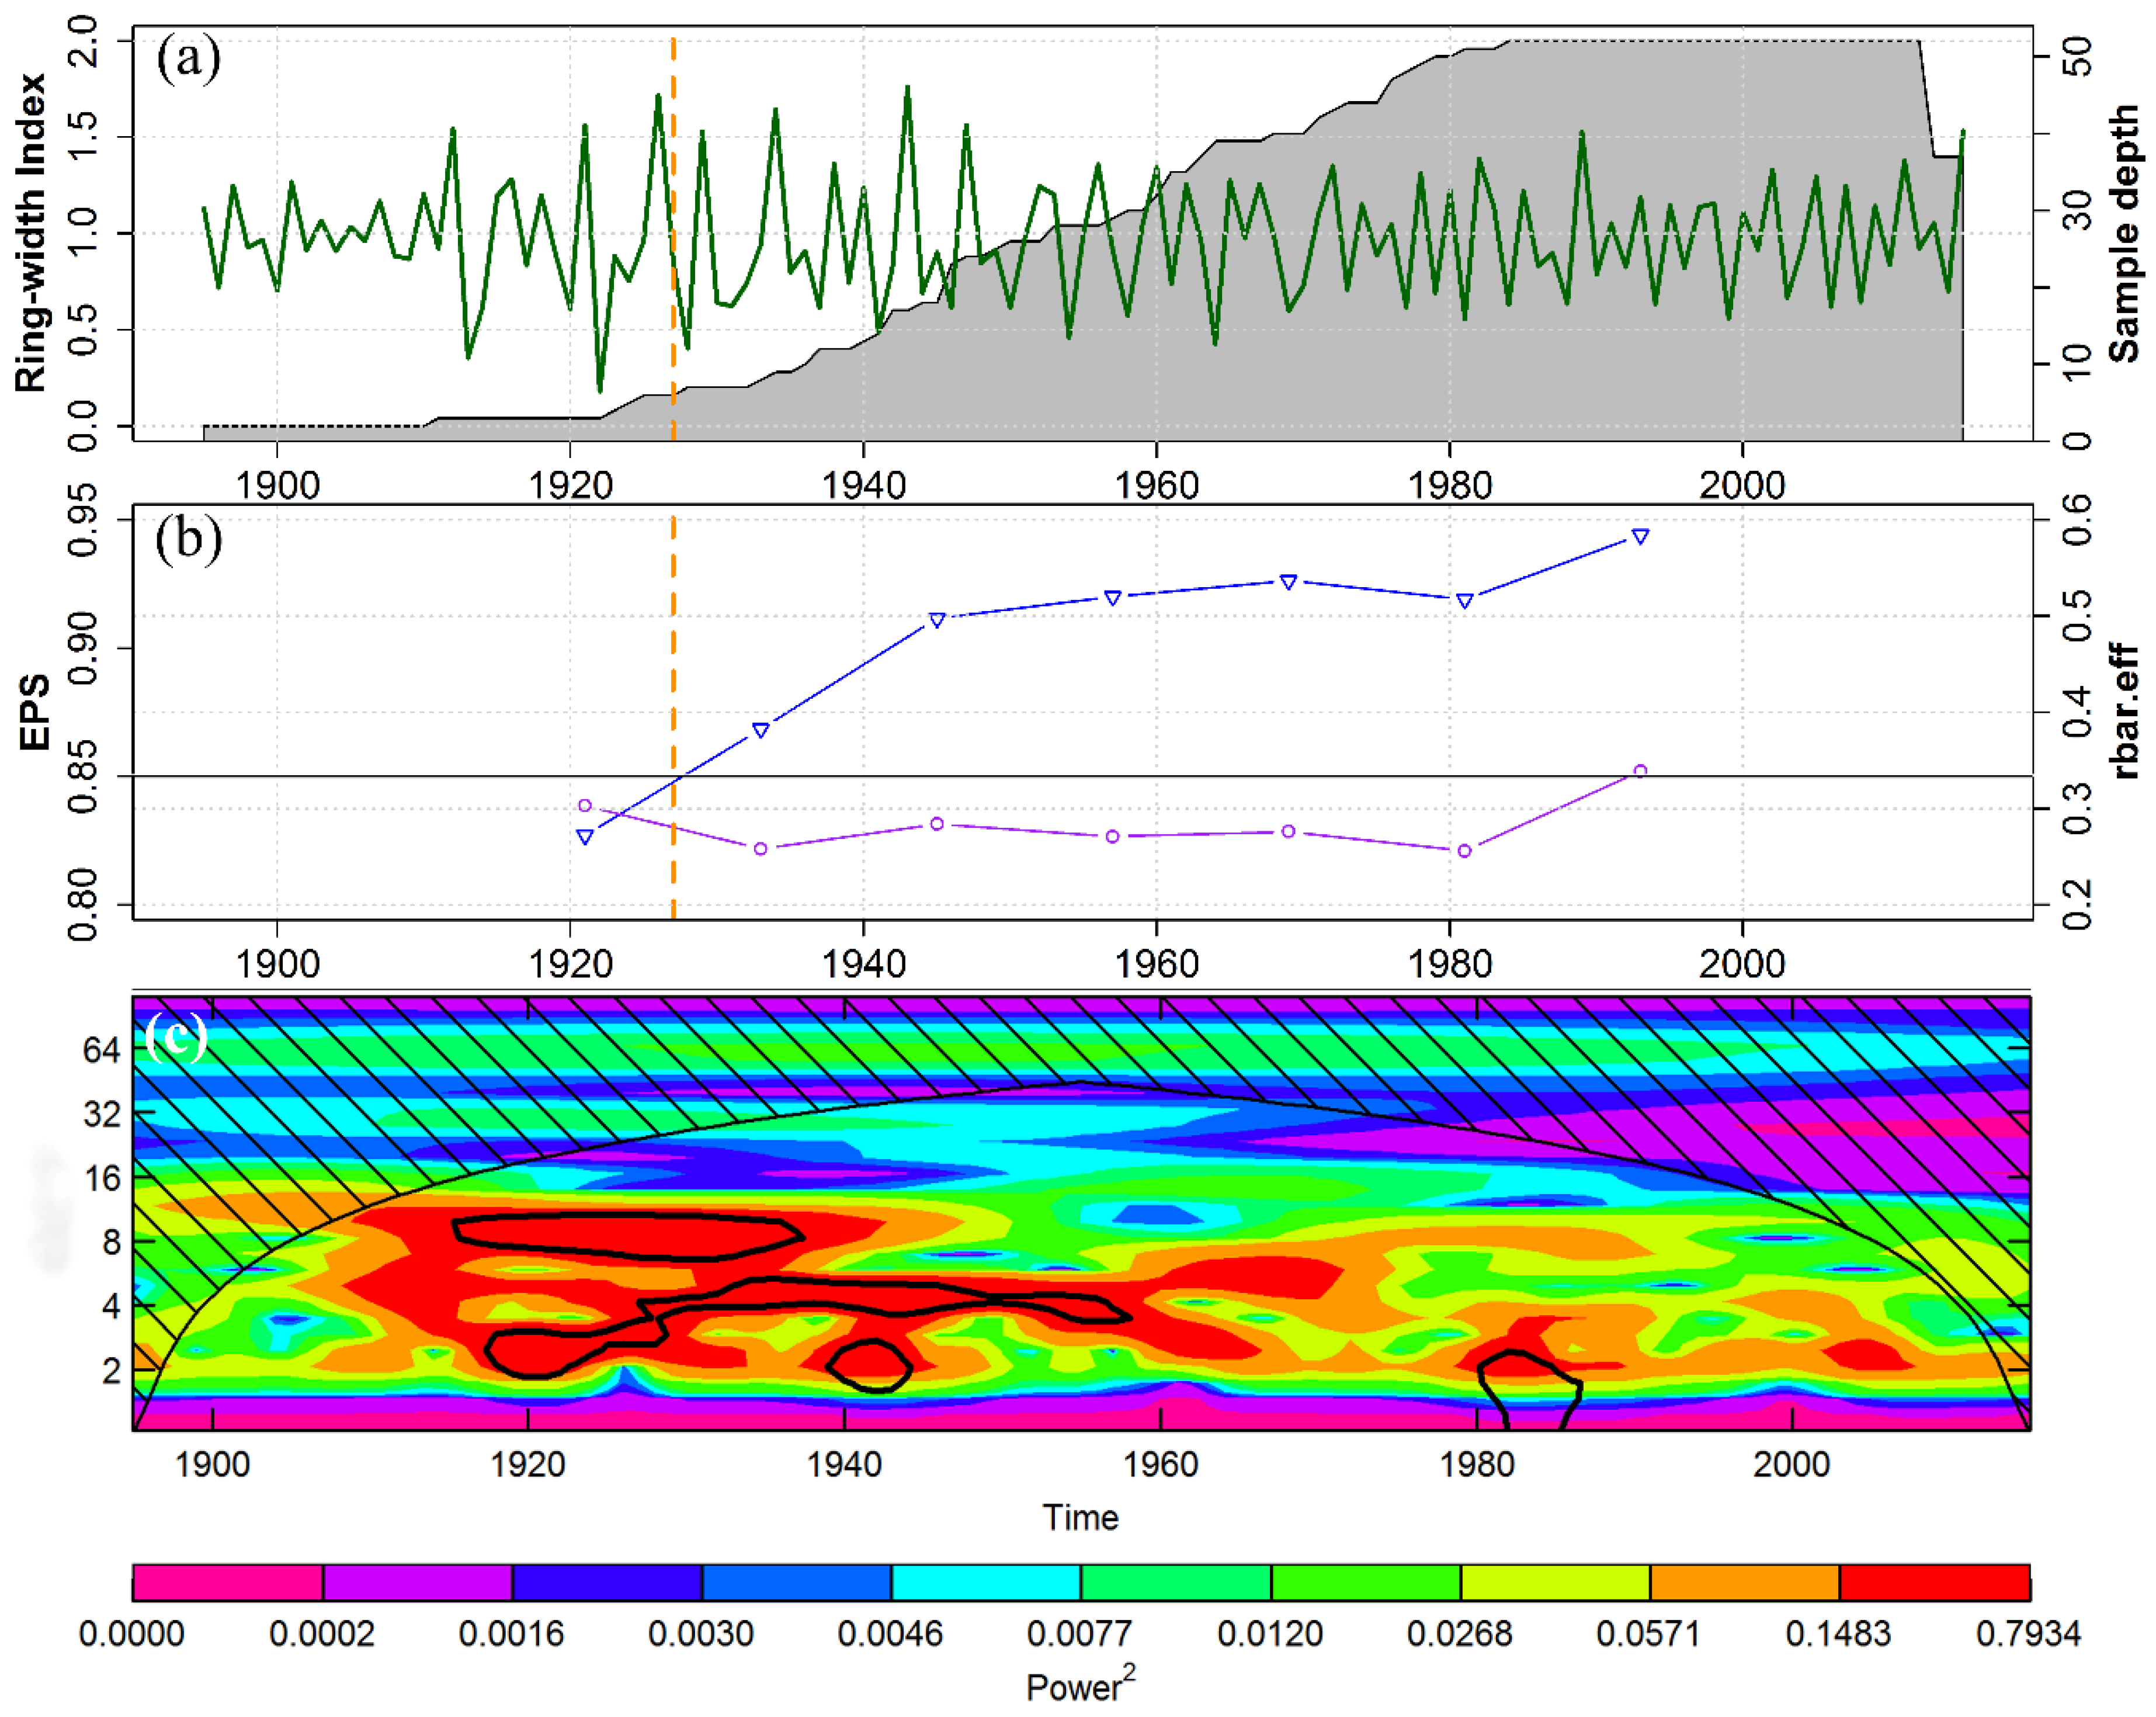Click the rbar.eff tick label 0.6

click(x=2078, y=519)
